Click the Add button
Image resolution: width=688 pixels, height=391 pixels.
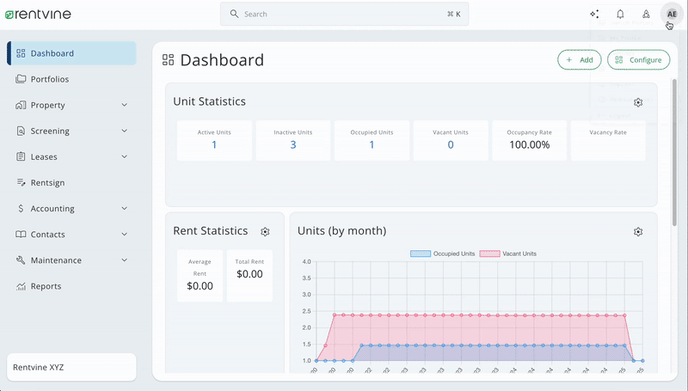click(x=579, y=60)
